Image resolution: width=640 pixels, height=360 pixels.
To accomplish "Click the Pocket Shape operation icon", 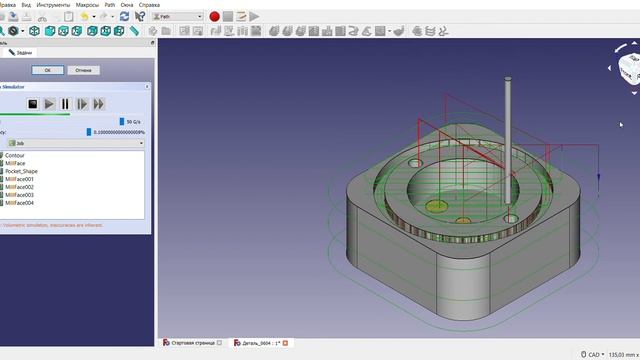I will 313,31.
